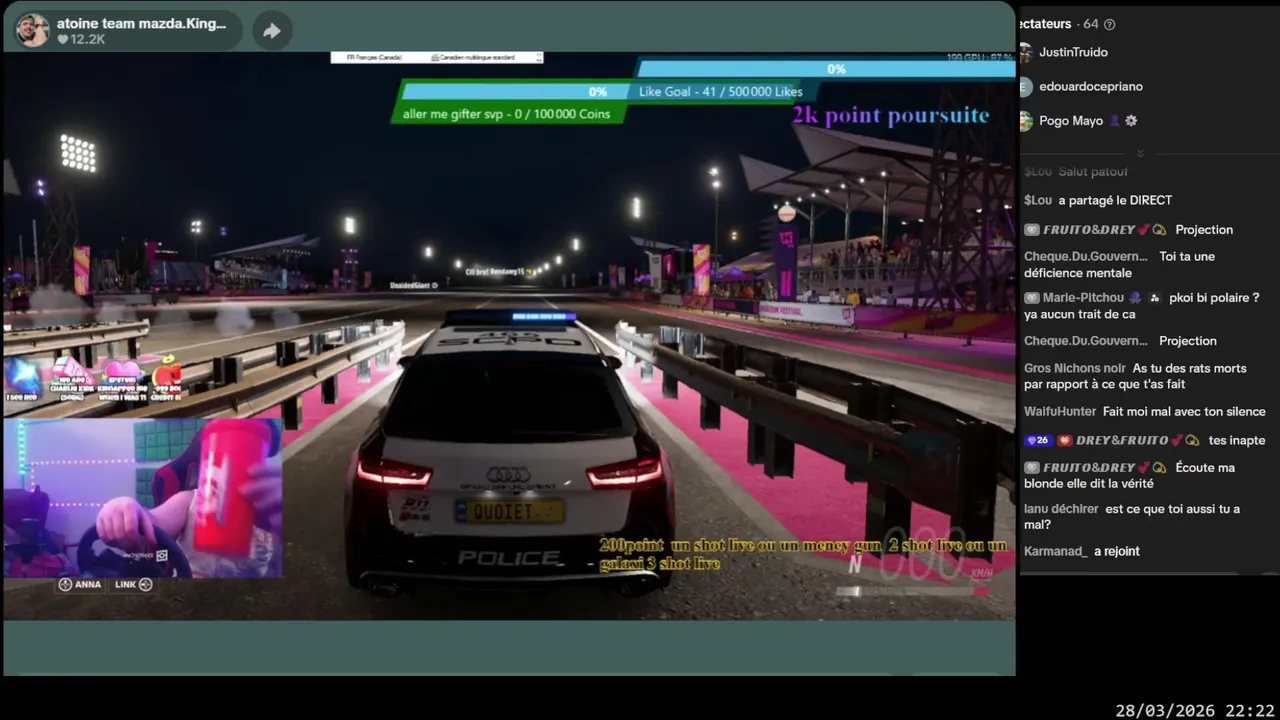Open WaifuHunter's username in chat
The height and width of the screenshot is (720, 1280).
[1060, 411]
